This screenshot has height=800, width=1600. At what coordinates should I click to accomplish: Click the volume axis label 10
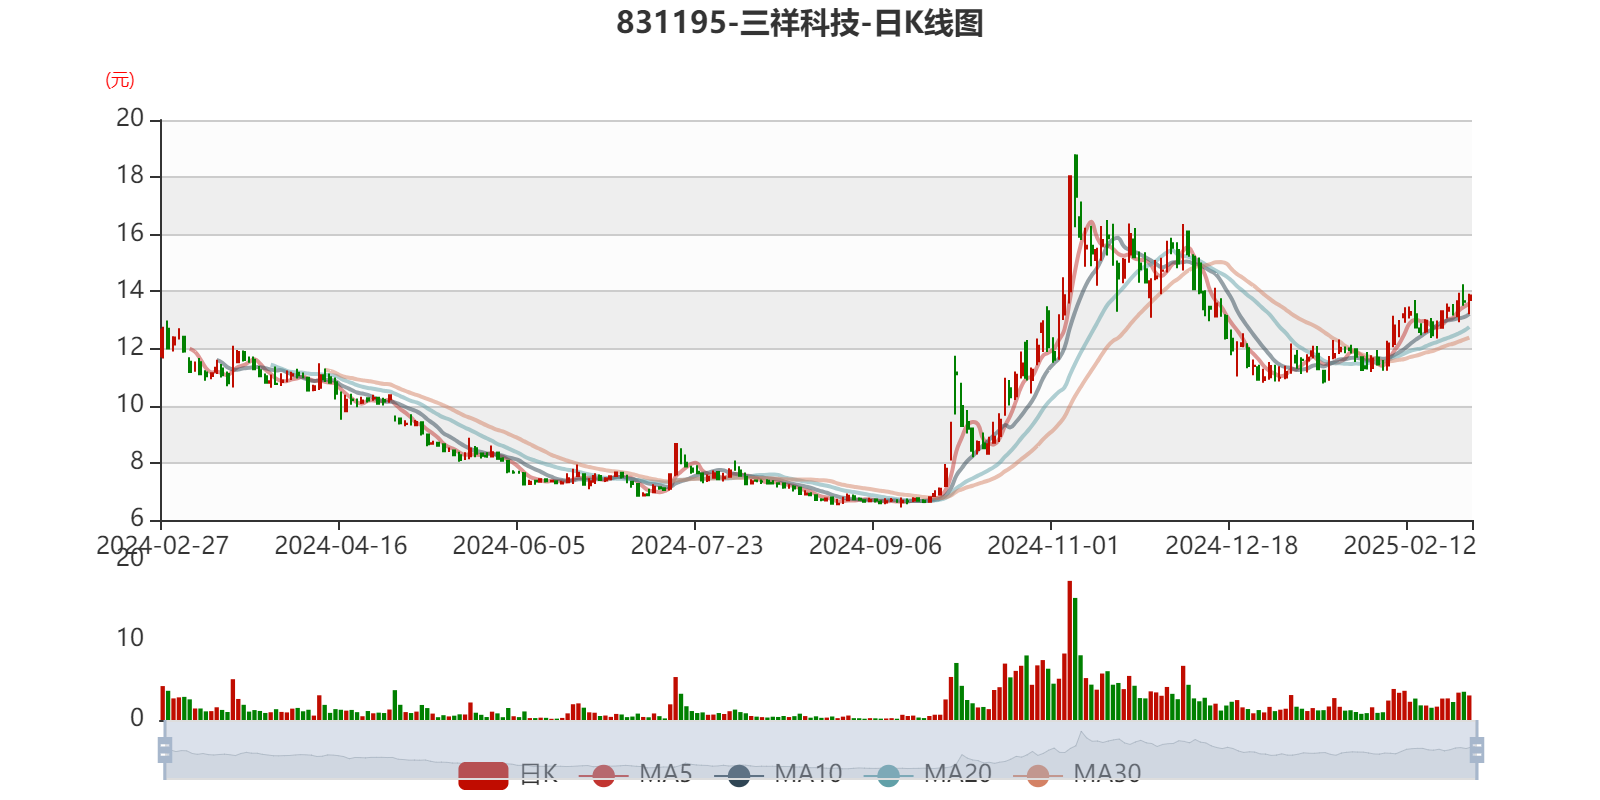pyautogui.click(x=130, y=638)
